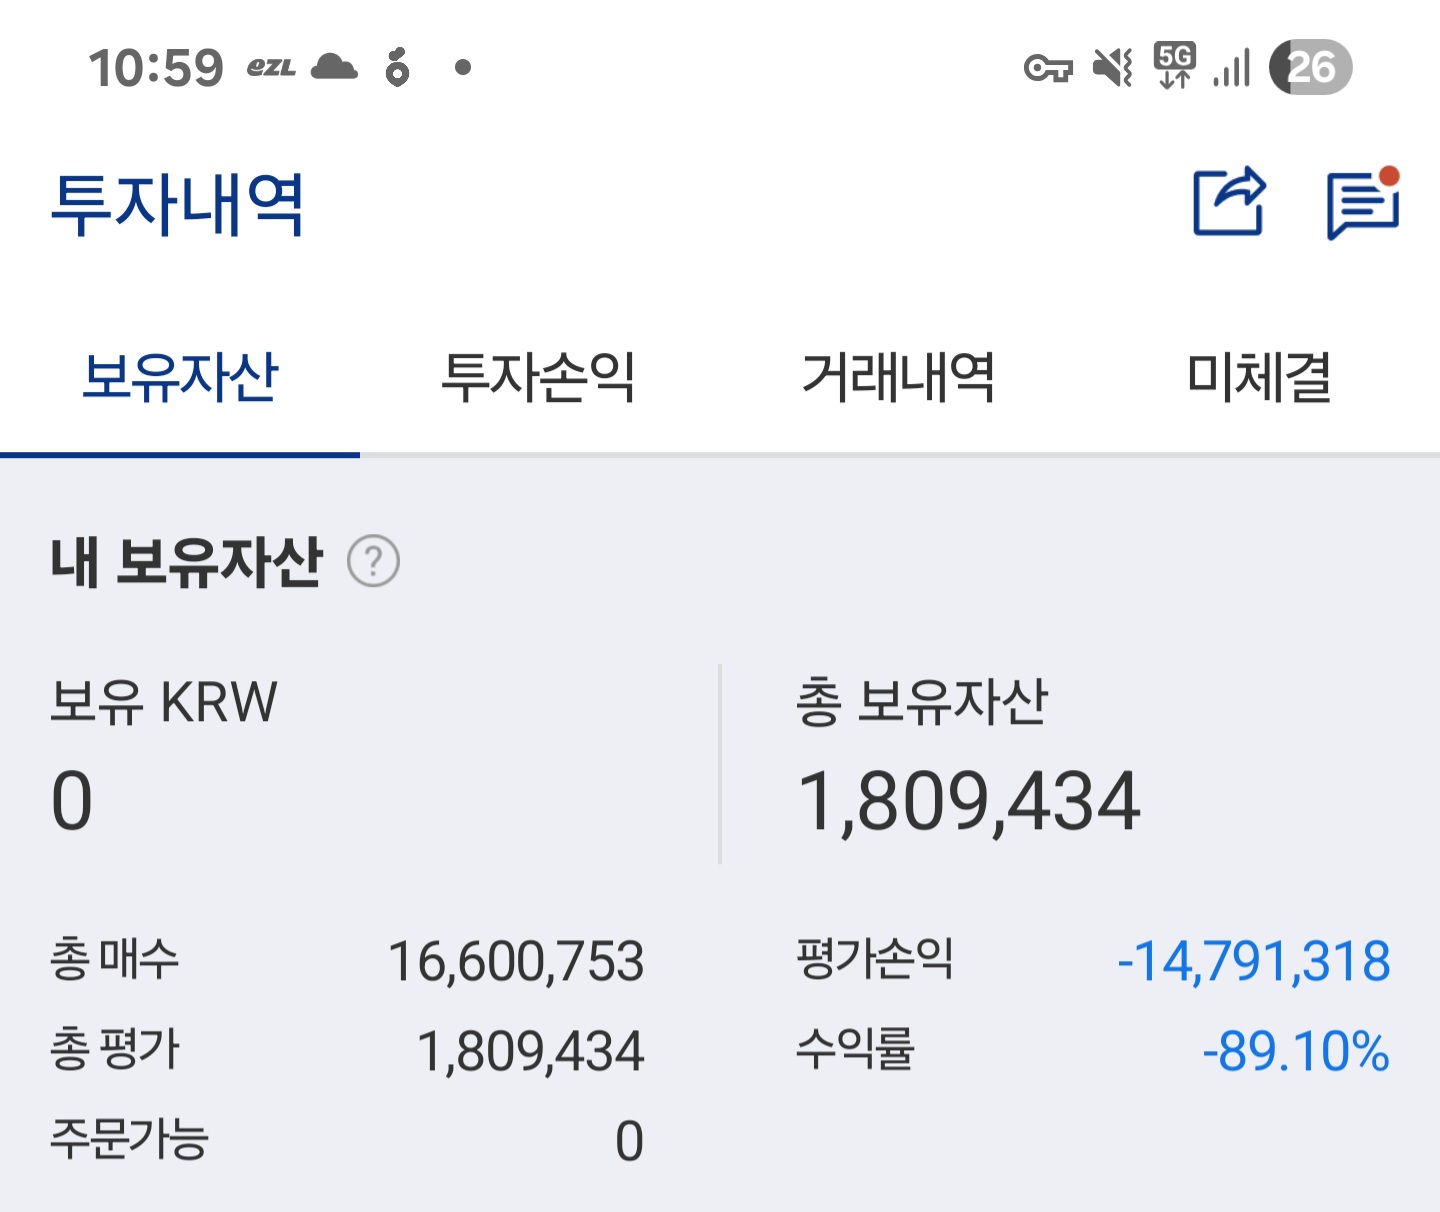This screenshot has height=1212, width=1440.
Task: Tap the signal strength bars icon
Action: pyautogui.click(x=1232, y=68)
